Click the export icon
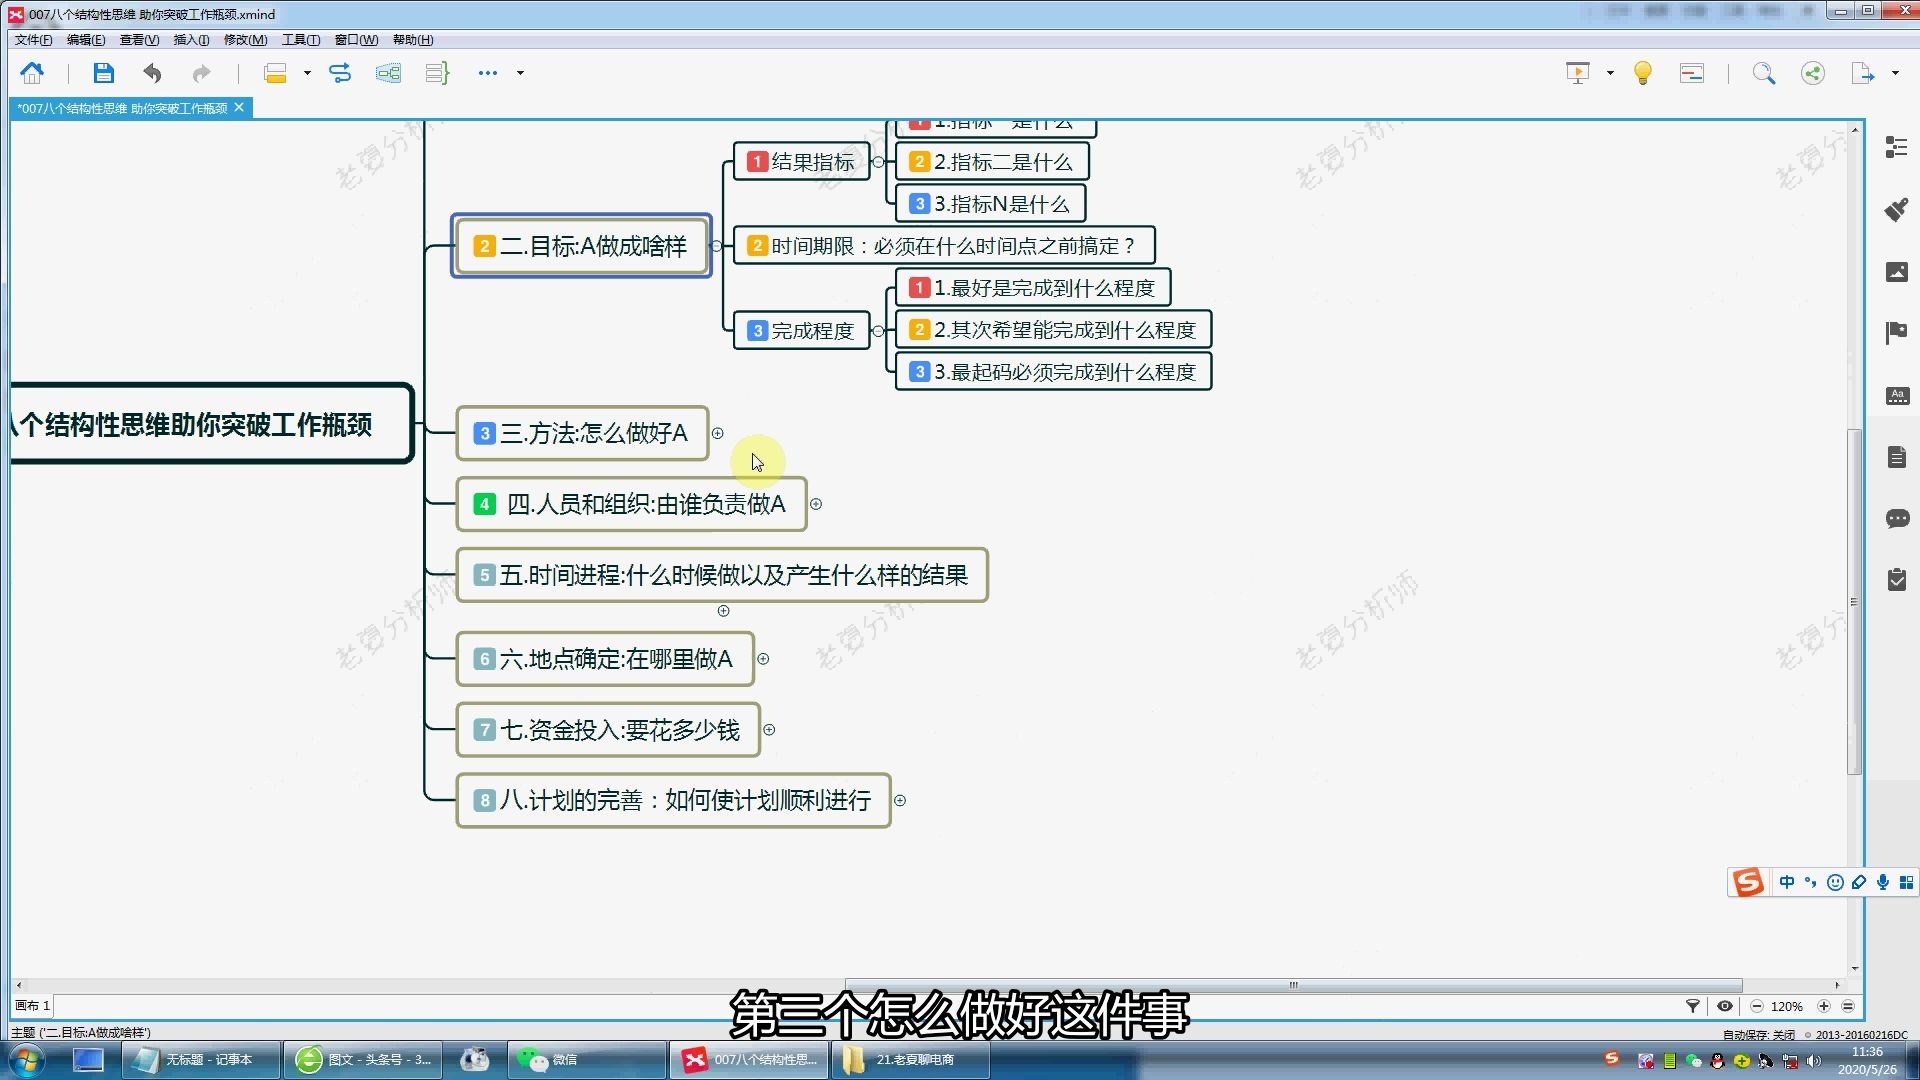Image resolution: width=1920 pixels, height=1080 pixels. pyautogui.click(x=1863, y=73)
